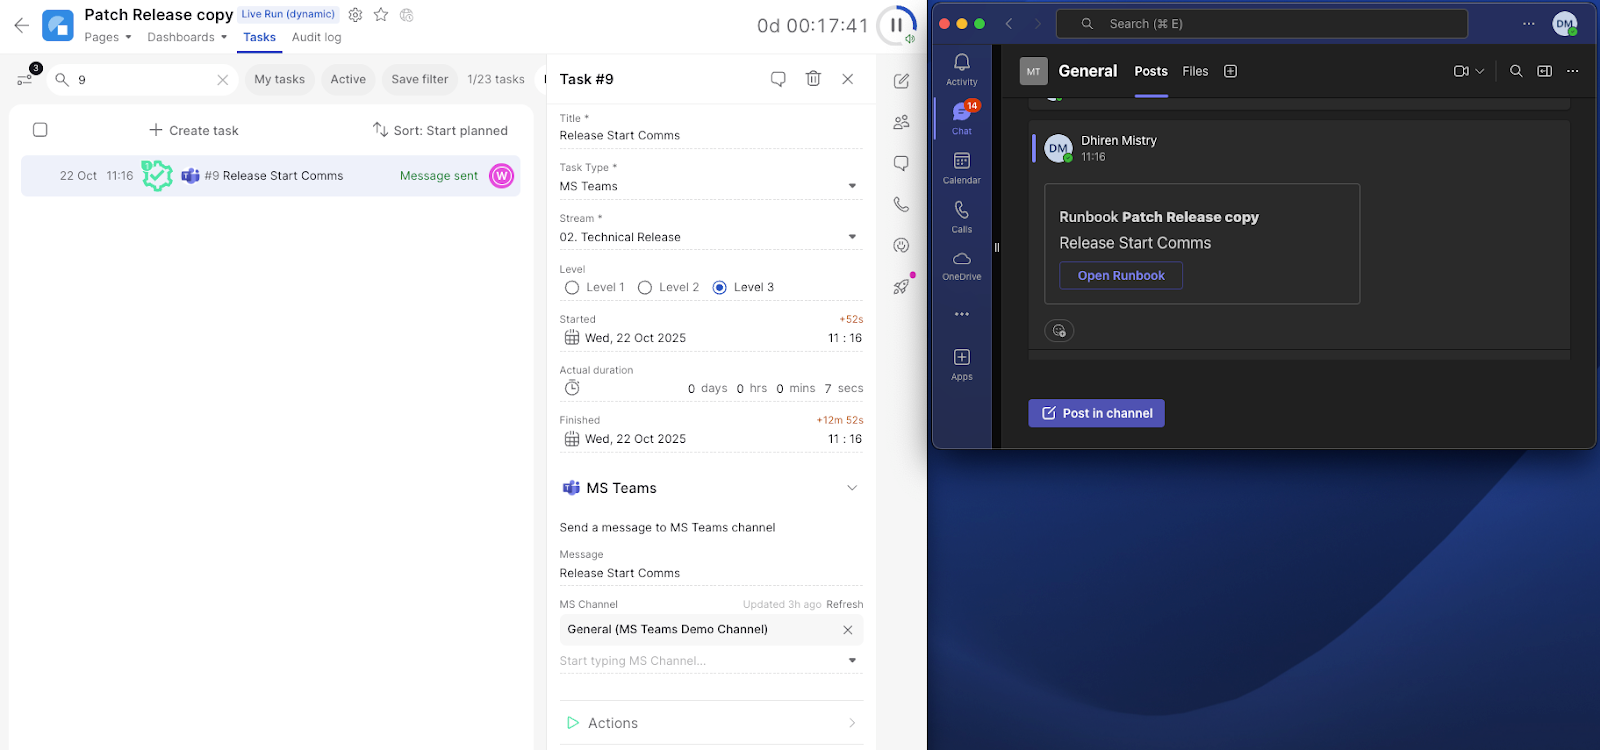Open the edit pencil icon in right sidebar

[x=901, y=81]
